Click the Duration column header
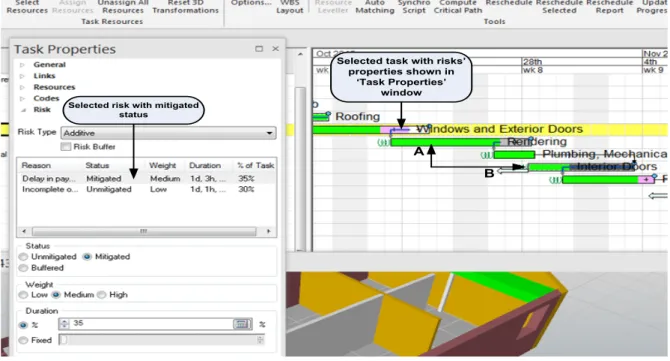670x361 pixels. pyautogui.click(x=205, y=165)
